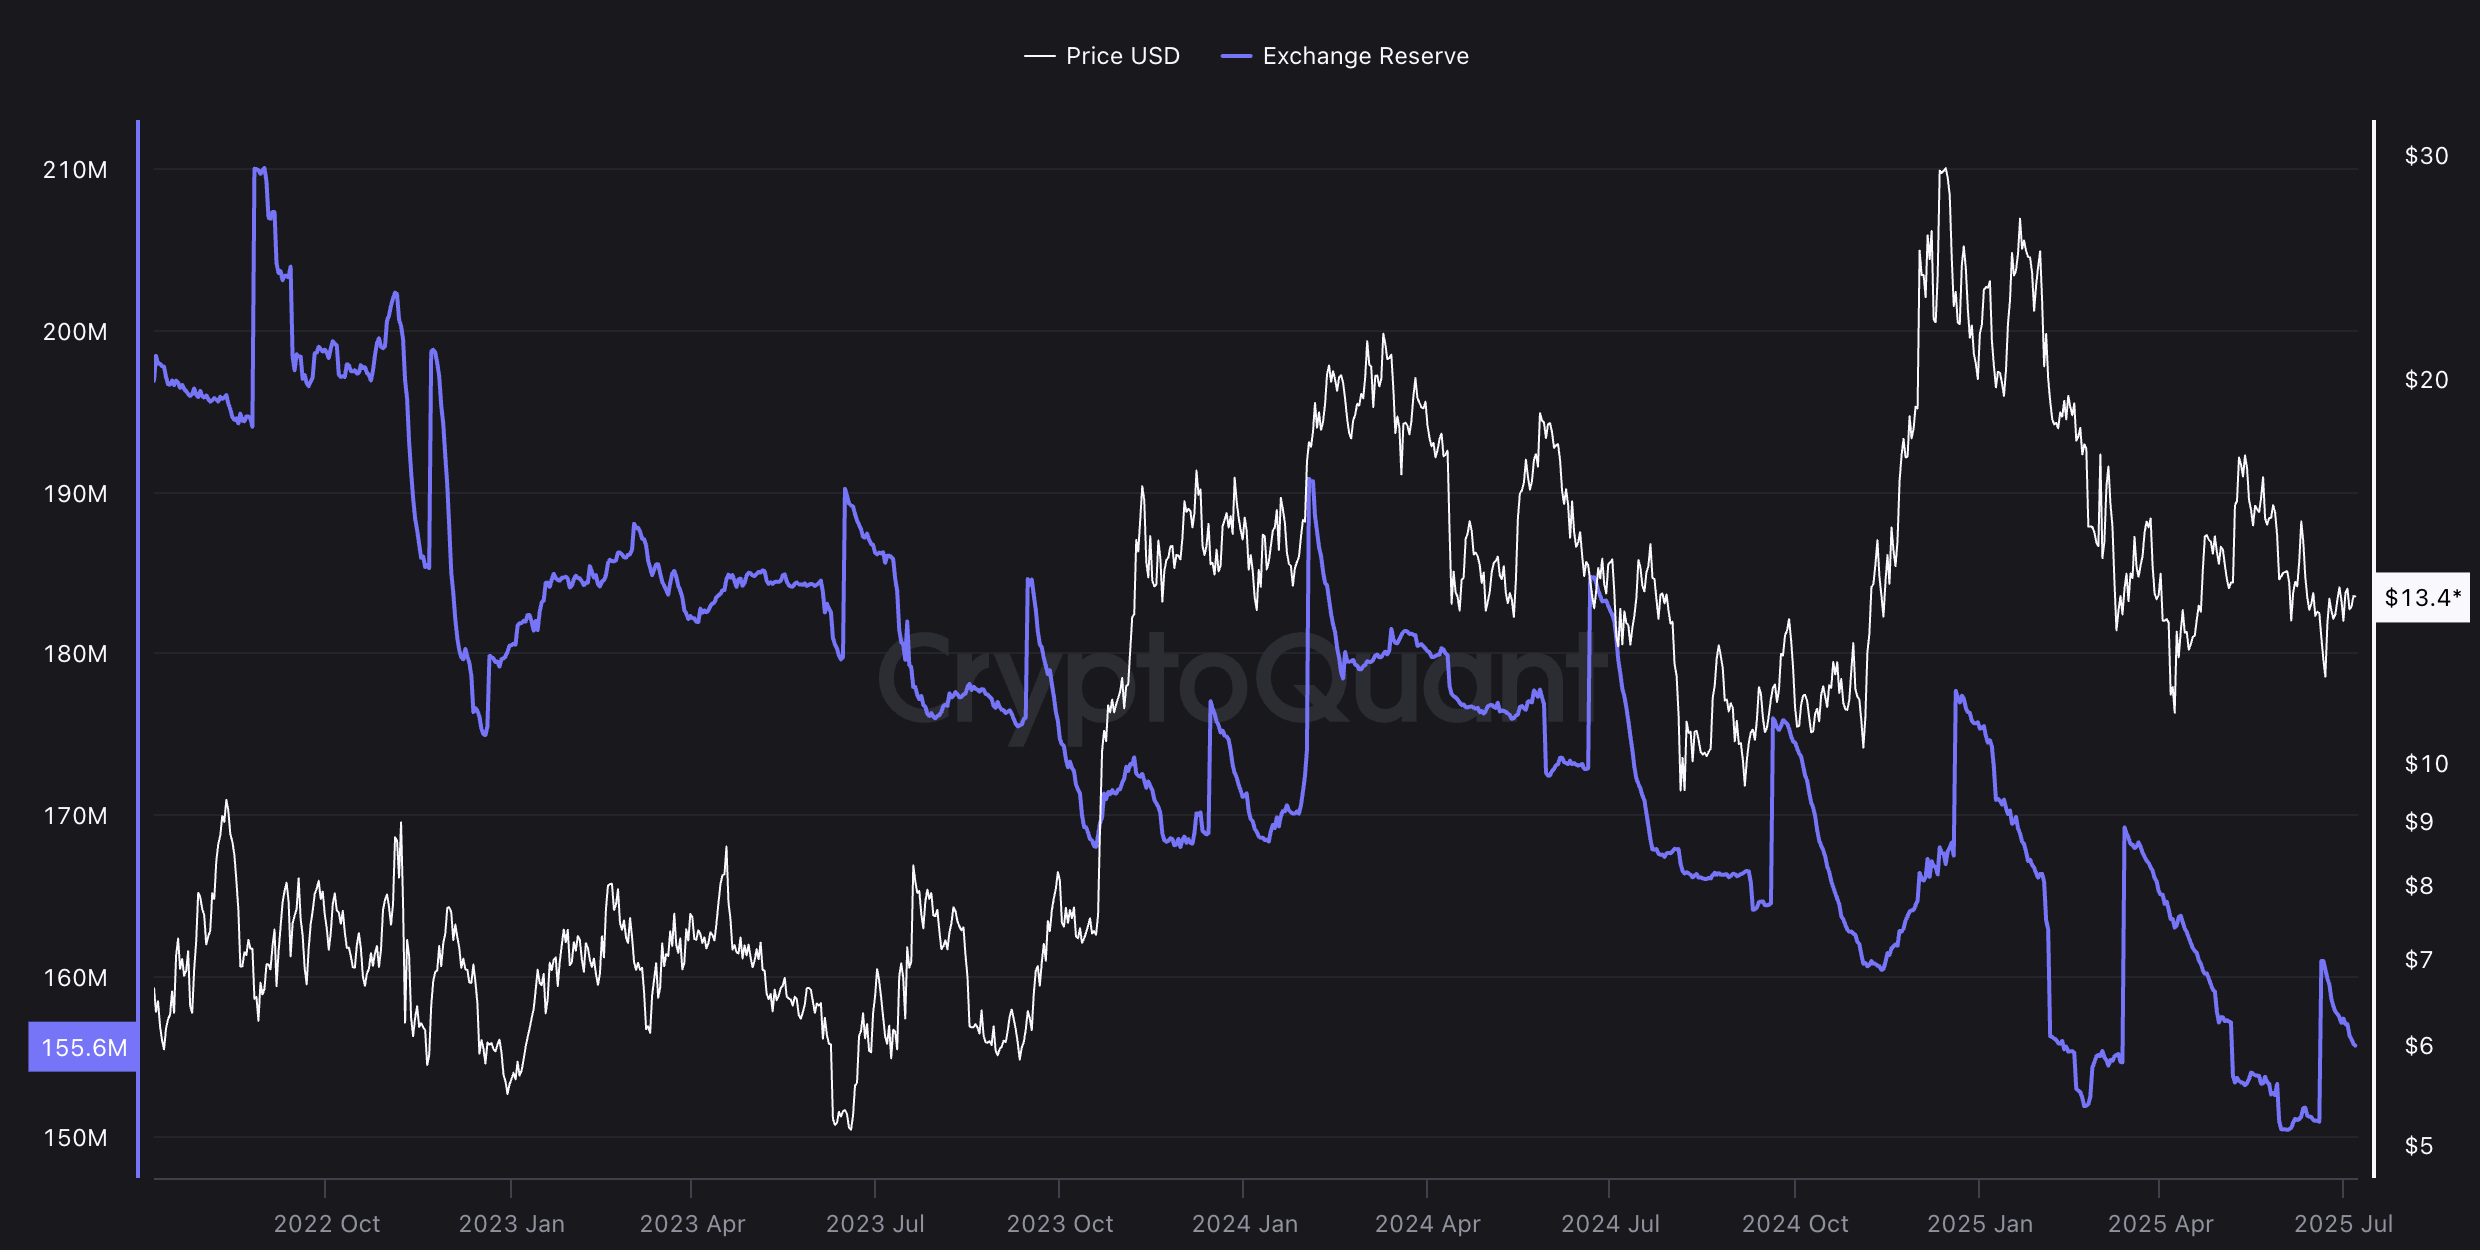Click the $5 right axis label

[2419, 1146]
